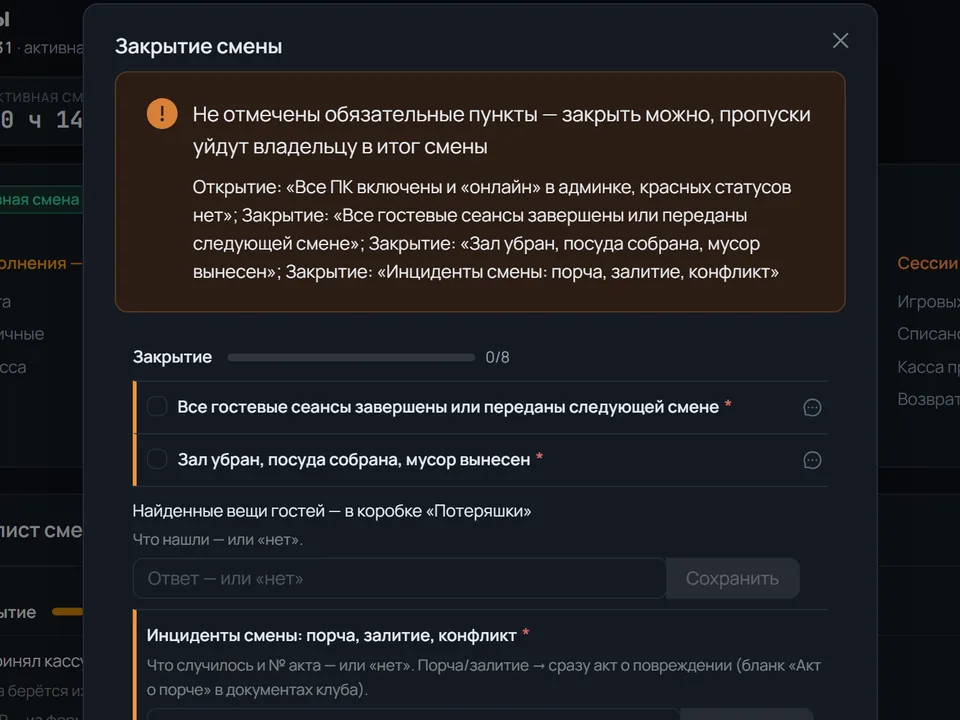The image size is (960, 720).
Task: Check «Все гостевые сеансы завершены» checkbox
Action: pyautogui.click(x=157, y=407)
